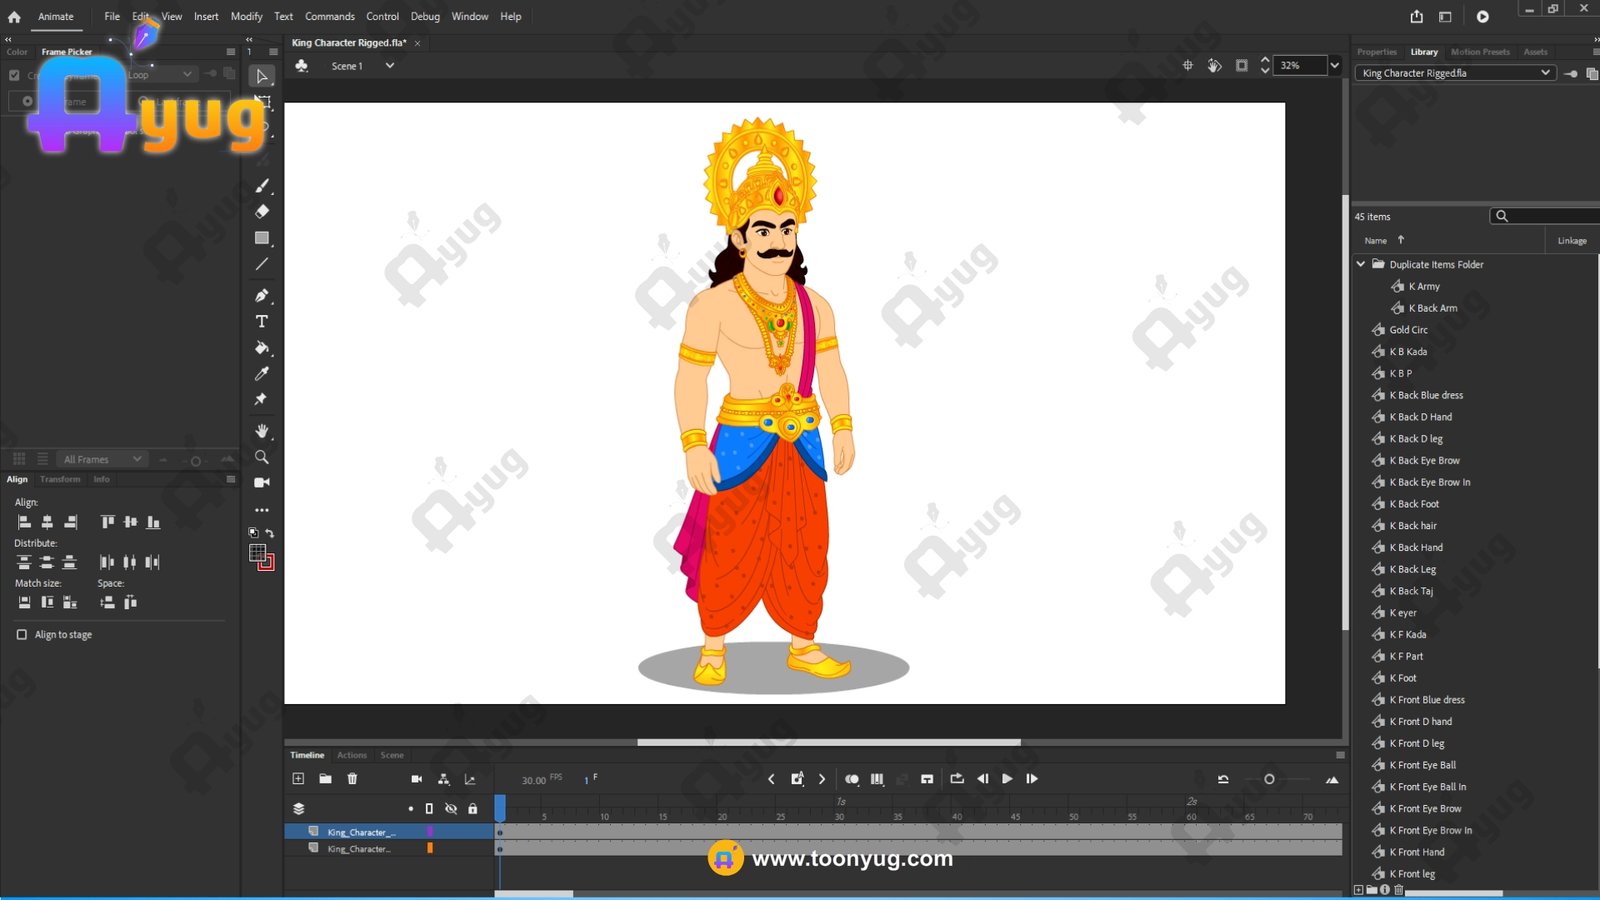Click the New Layer icon in the timeline

click(298, 778)
